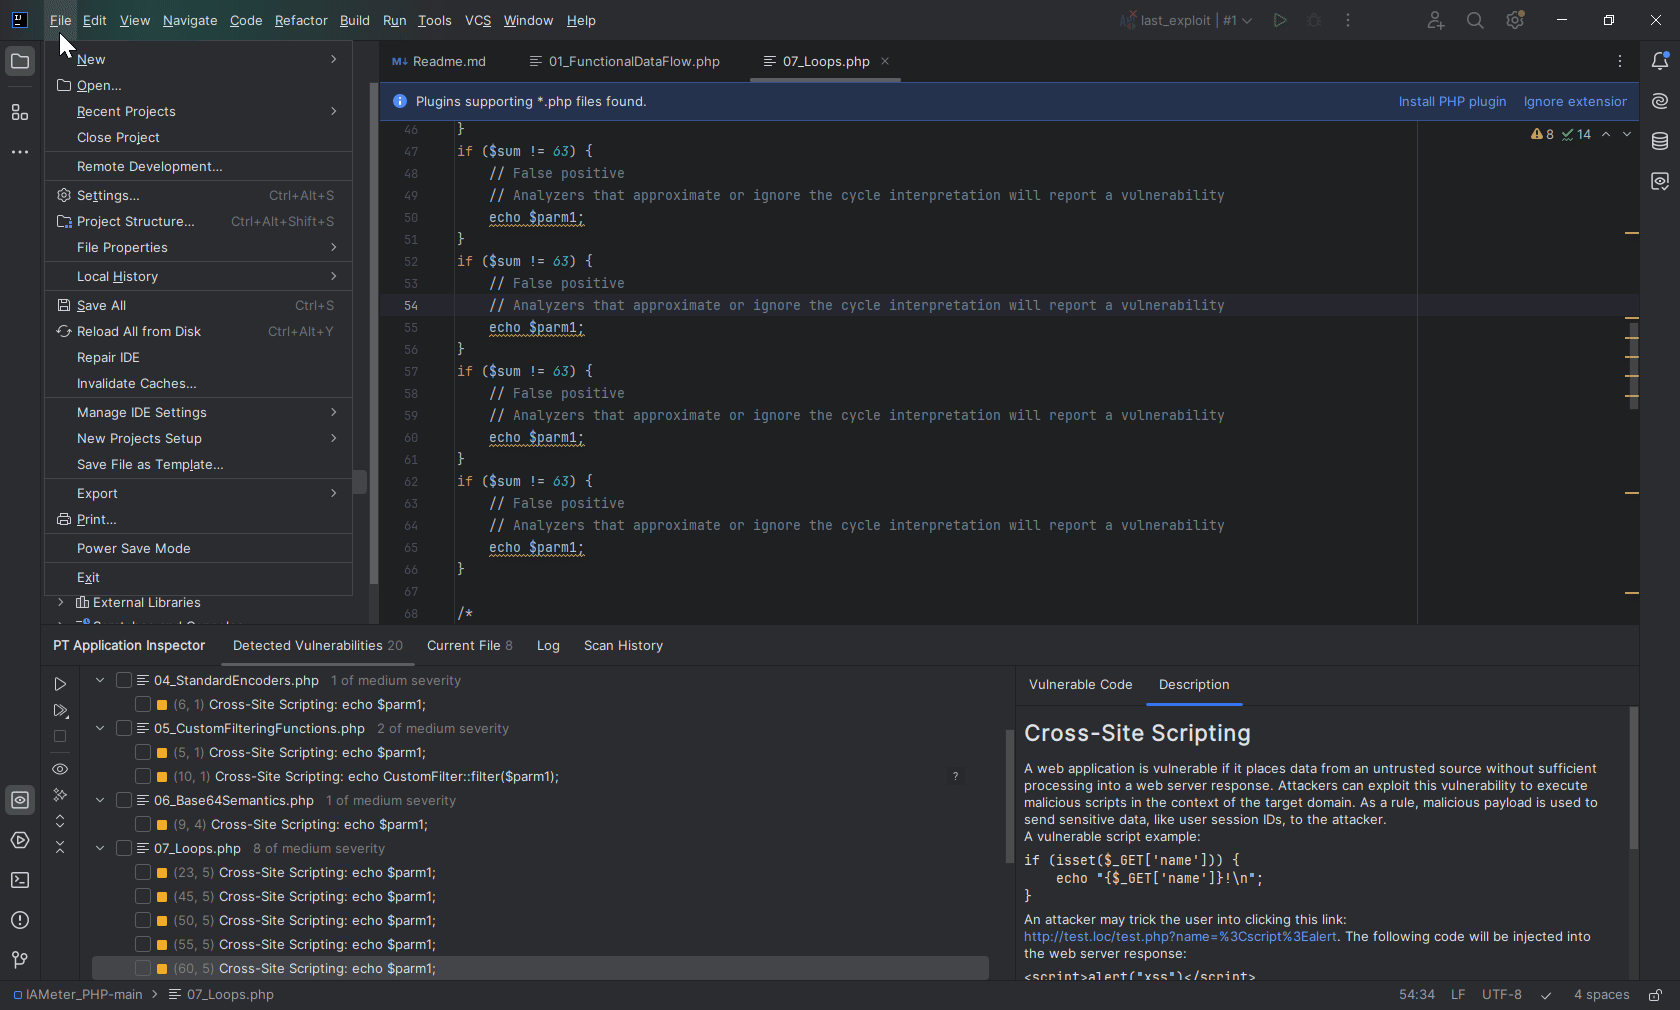This screenshot has width=1680, height=1010.
Task: Check the 04_StandardEncoders.php file checkbox
Action: [124, 680]
